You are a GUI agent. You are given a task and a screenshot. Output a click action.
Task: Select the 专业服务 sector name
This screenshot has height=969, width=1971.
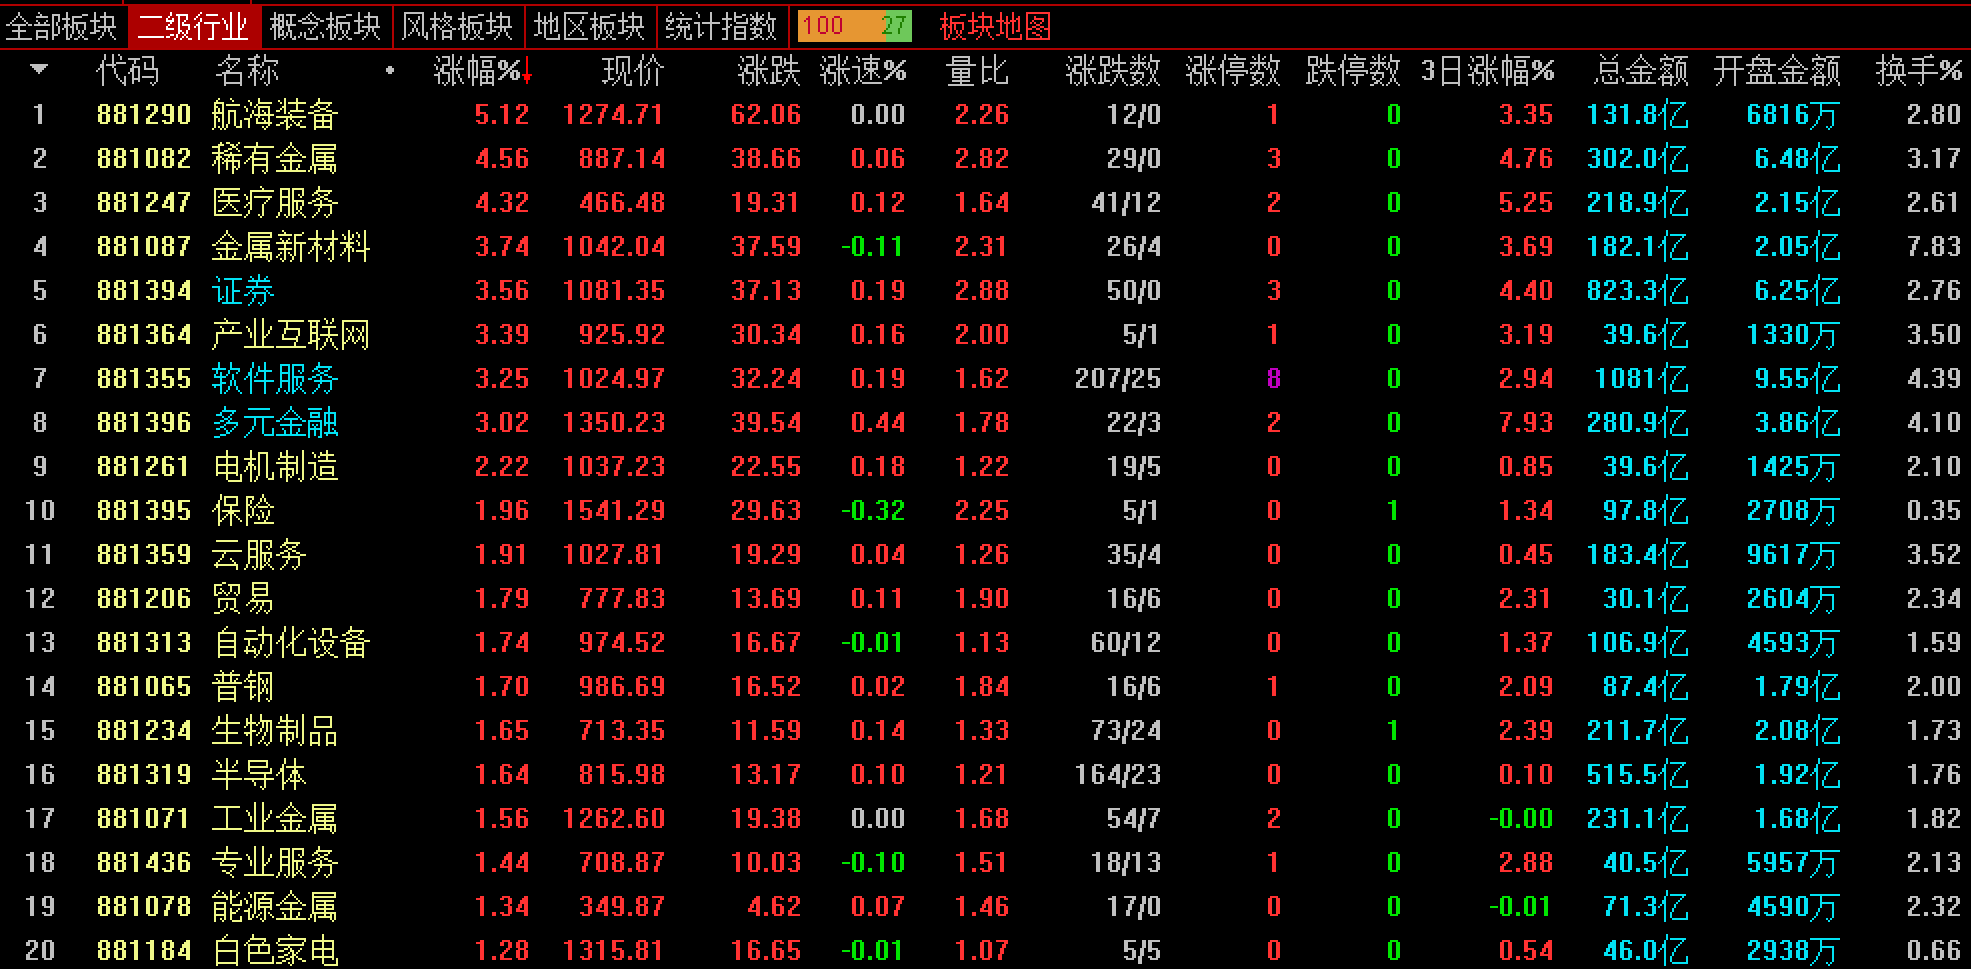(275, 863)
